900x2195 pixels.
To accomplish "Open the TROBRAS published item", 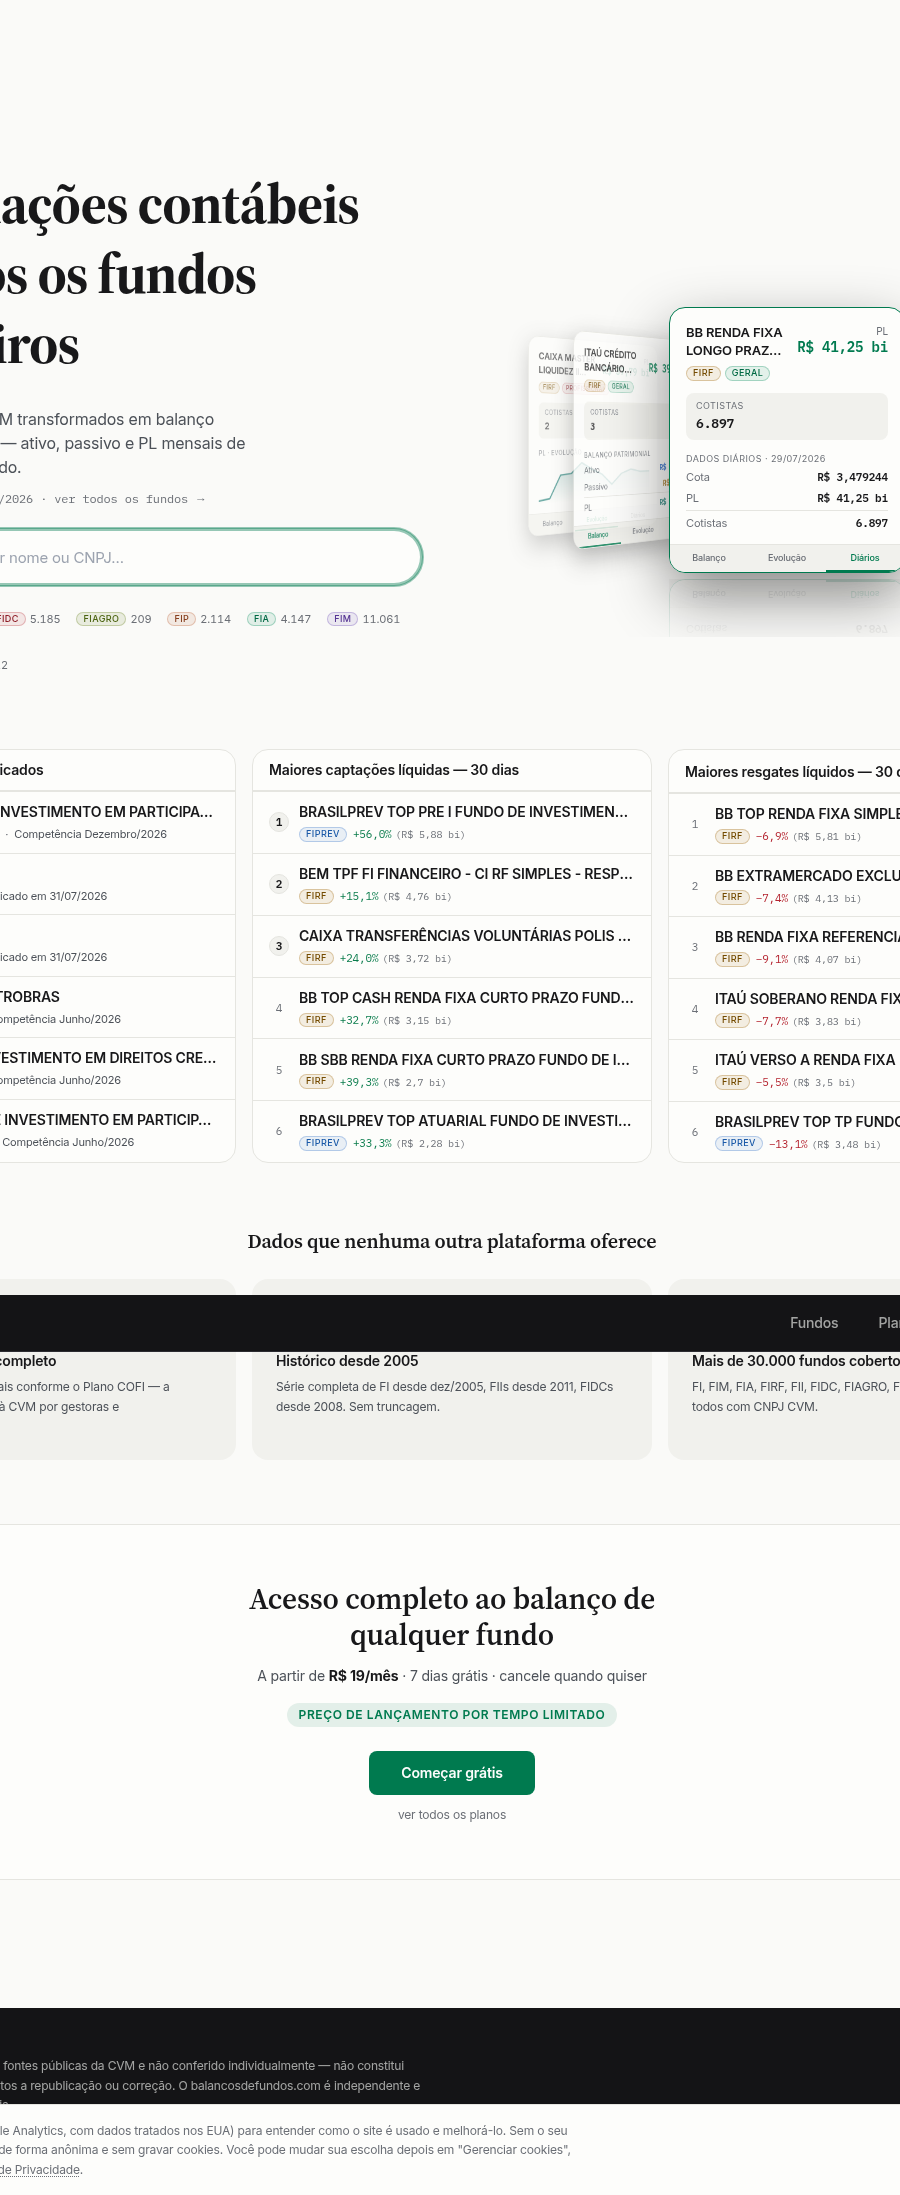I will click(117, 1007).
